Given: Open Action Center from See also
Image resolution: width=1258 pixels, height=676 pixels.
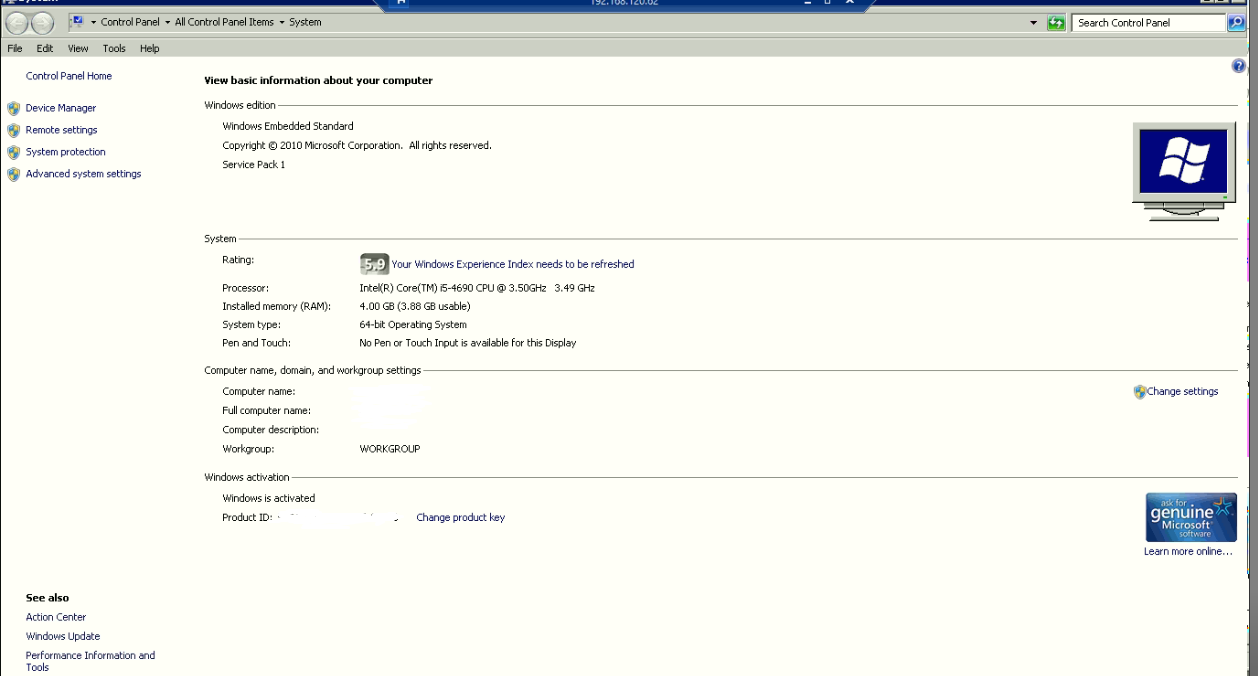Looking at the screenshot, I should pyautogui.click(x=56, y=617).
